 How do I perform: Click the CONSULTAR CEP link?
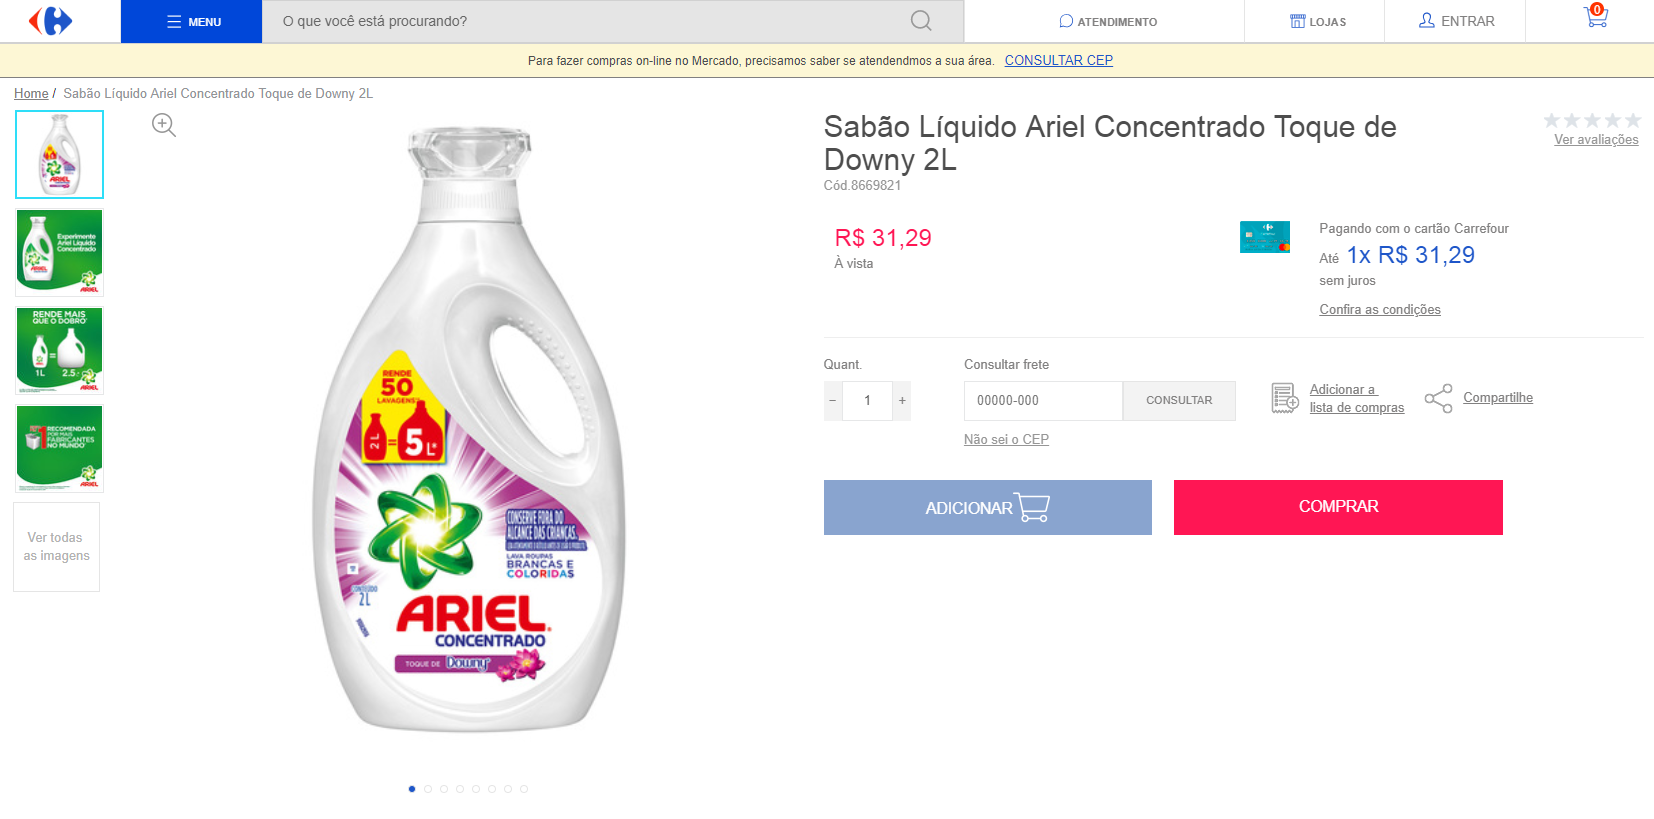tap(1058, 60)
